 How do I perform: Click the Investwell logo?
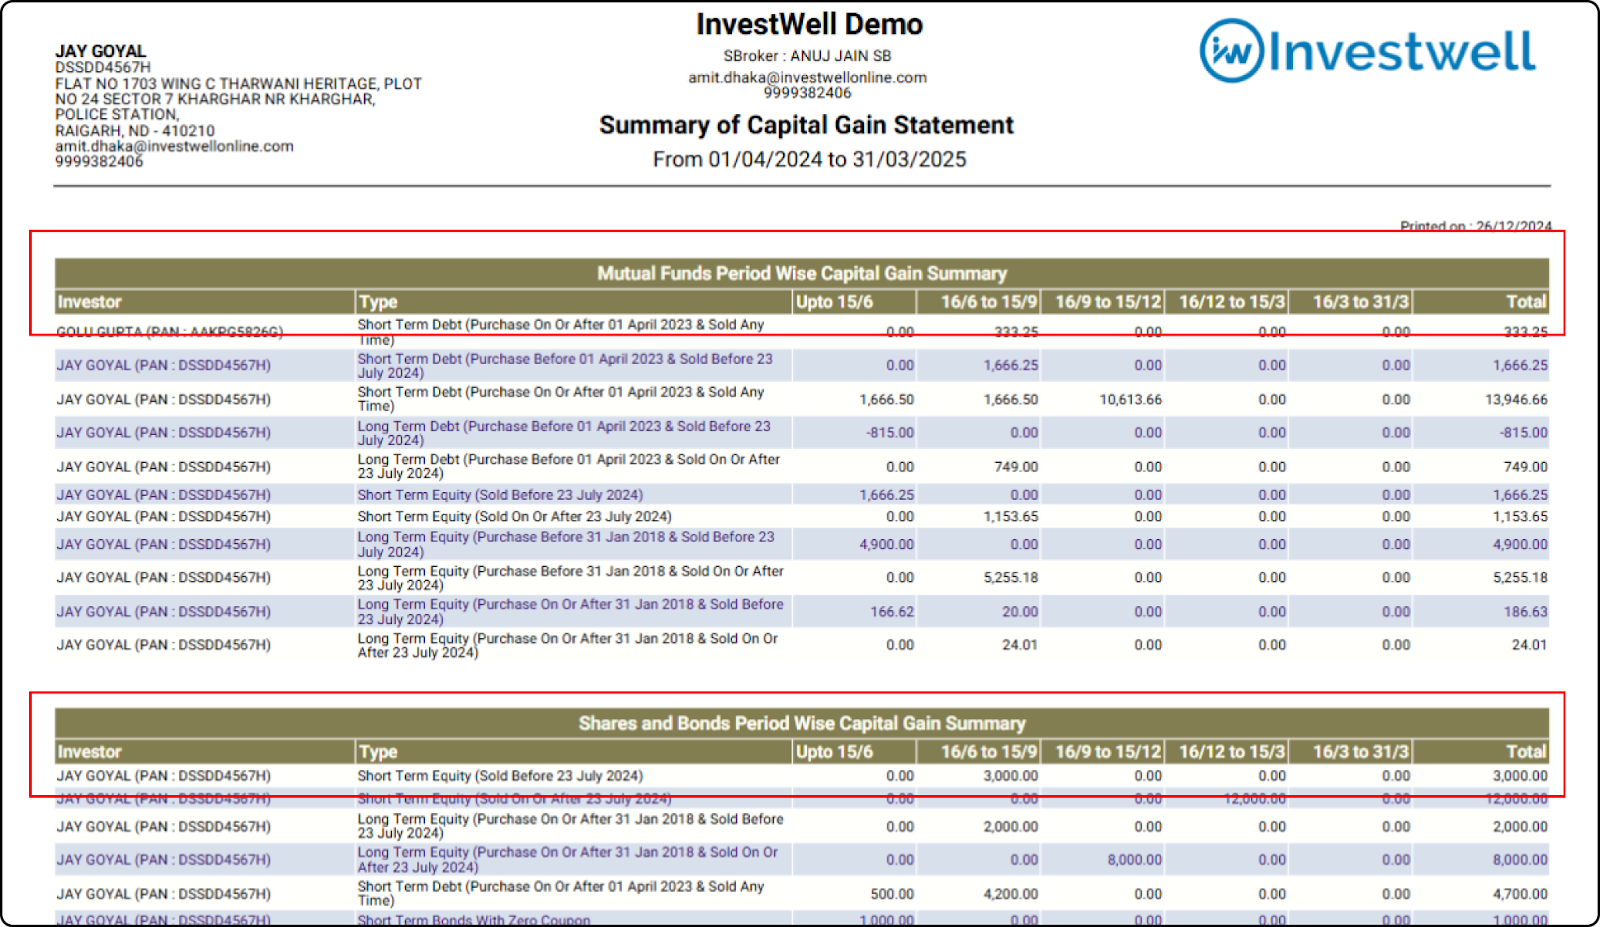click(x=1367, y=51)
